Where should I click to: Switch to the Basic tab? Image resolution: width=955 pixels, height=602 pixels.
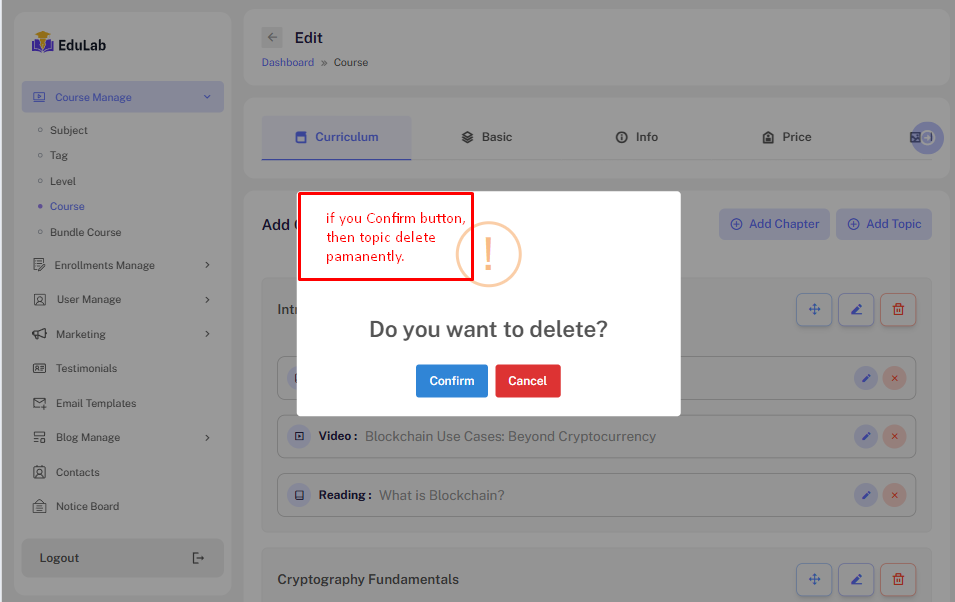487,137
